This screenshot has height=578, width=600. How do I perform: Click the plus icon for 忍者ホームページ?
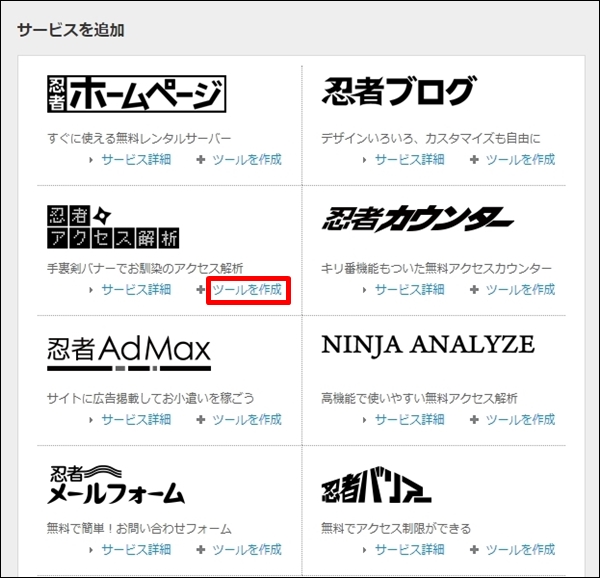coord(201,160)
